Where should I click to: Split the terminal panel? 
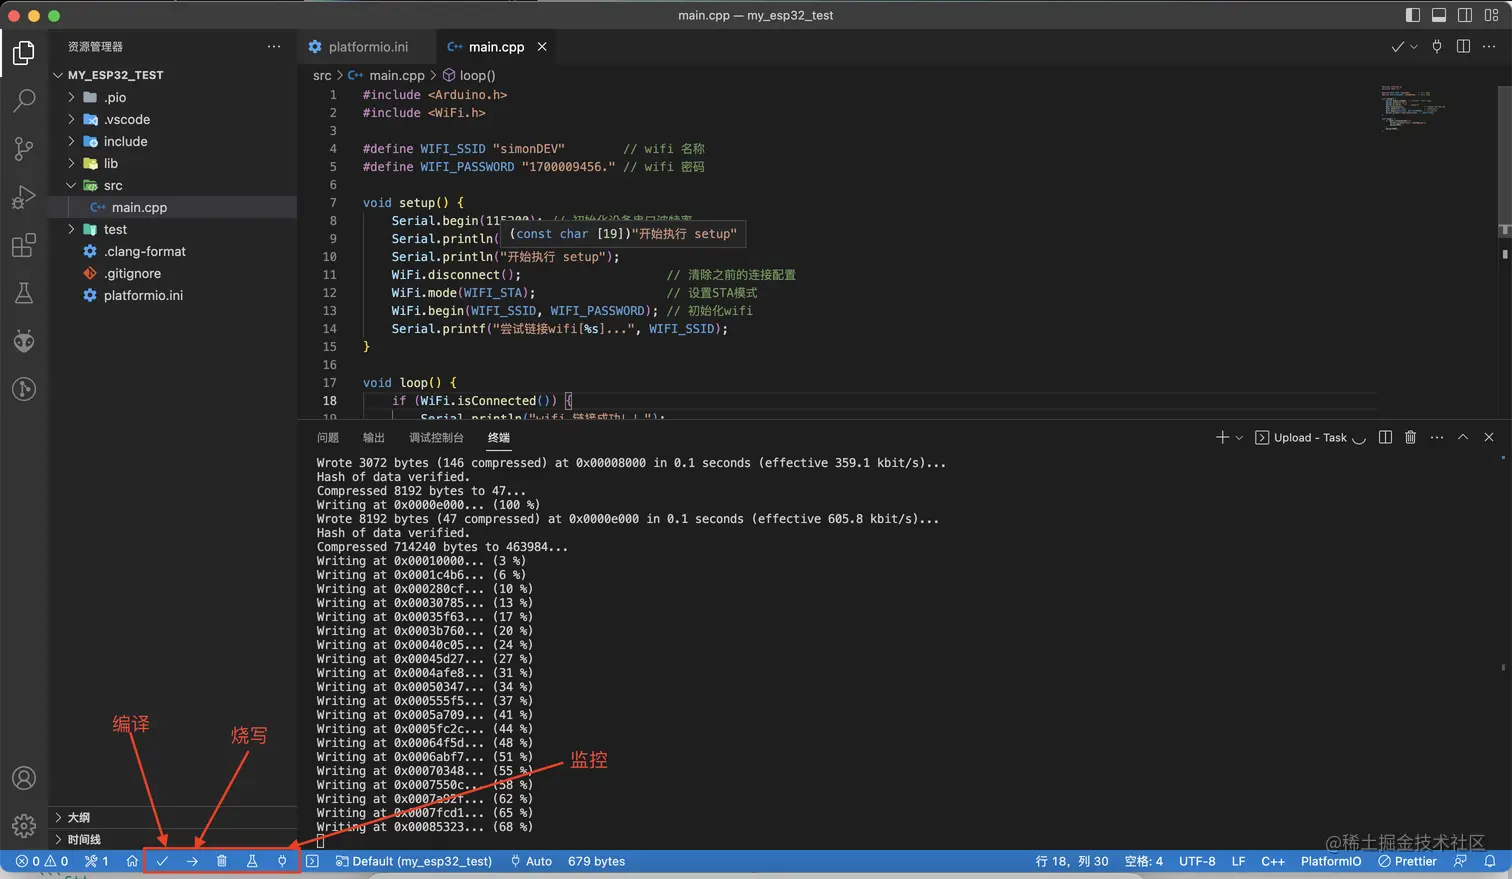click(1385, 437)
